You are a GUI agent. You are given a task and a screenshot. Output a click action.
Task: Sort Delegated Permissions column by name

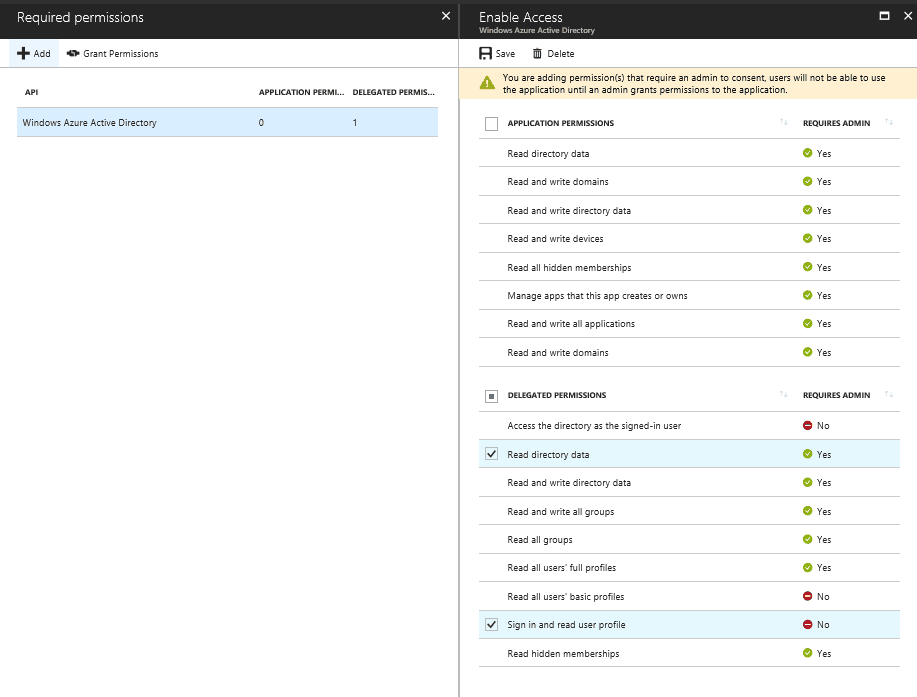click(x=784, y=395)
